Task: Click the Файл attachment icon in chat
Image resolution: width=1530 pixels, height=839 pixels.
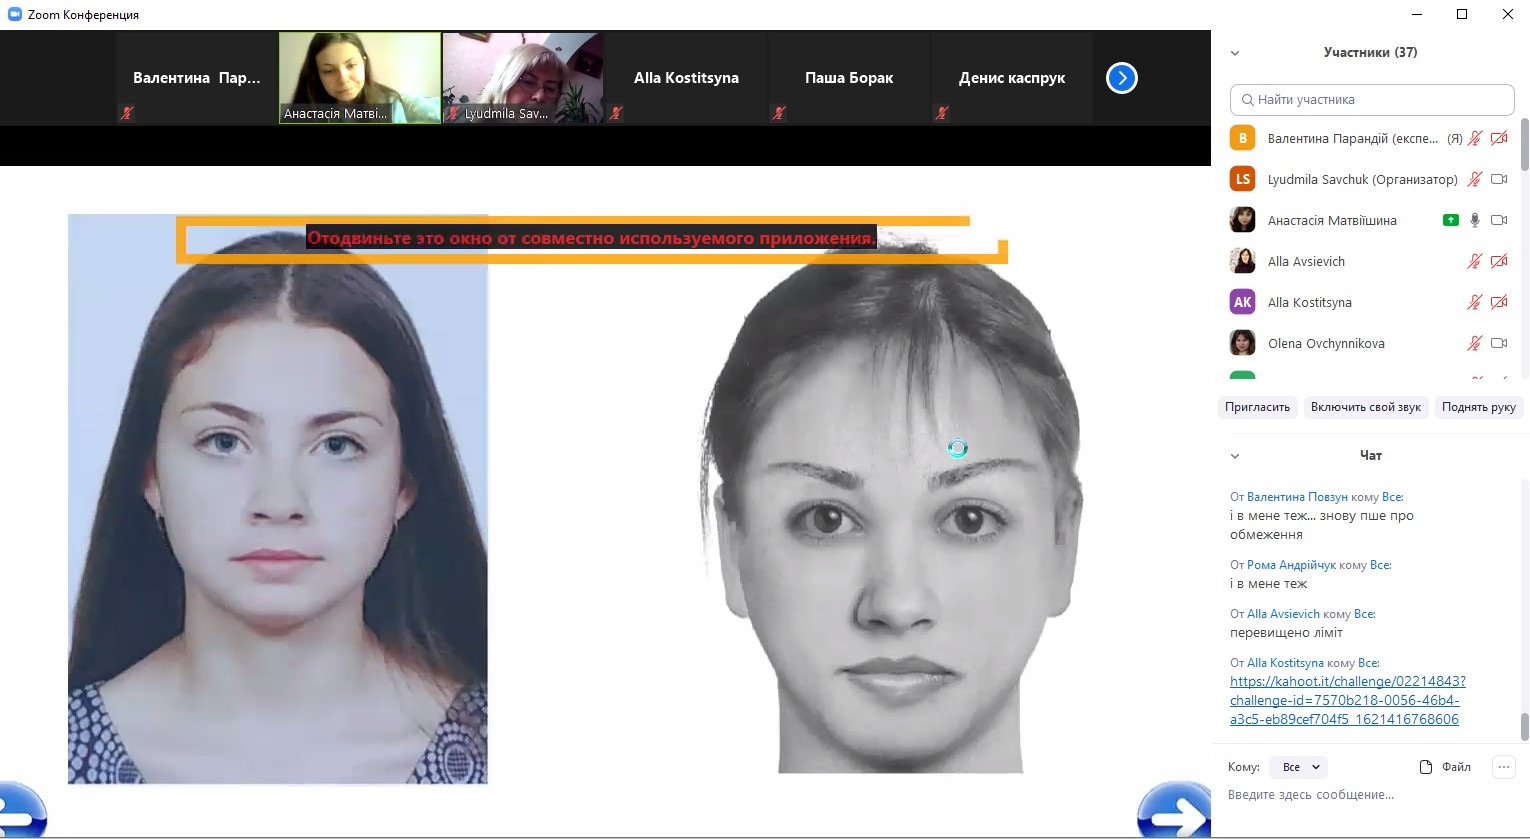Action: (x=1426, y=767)
